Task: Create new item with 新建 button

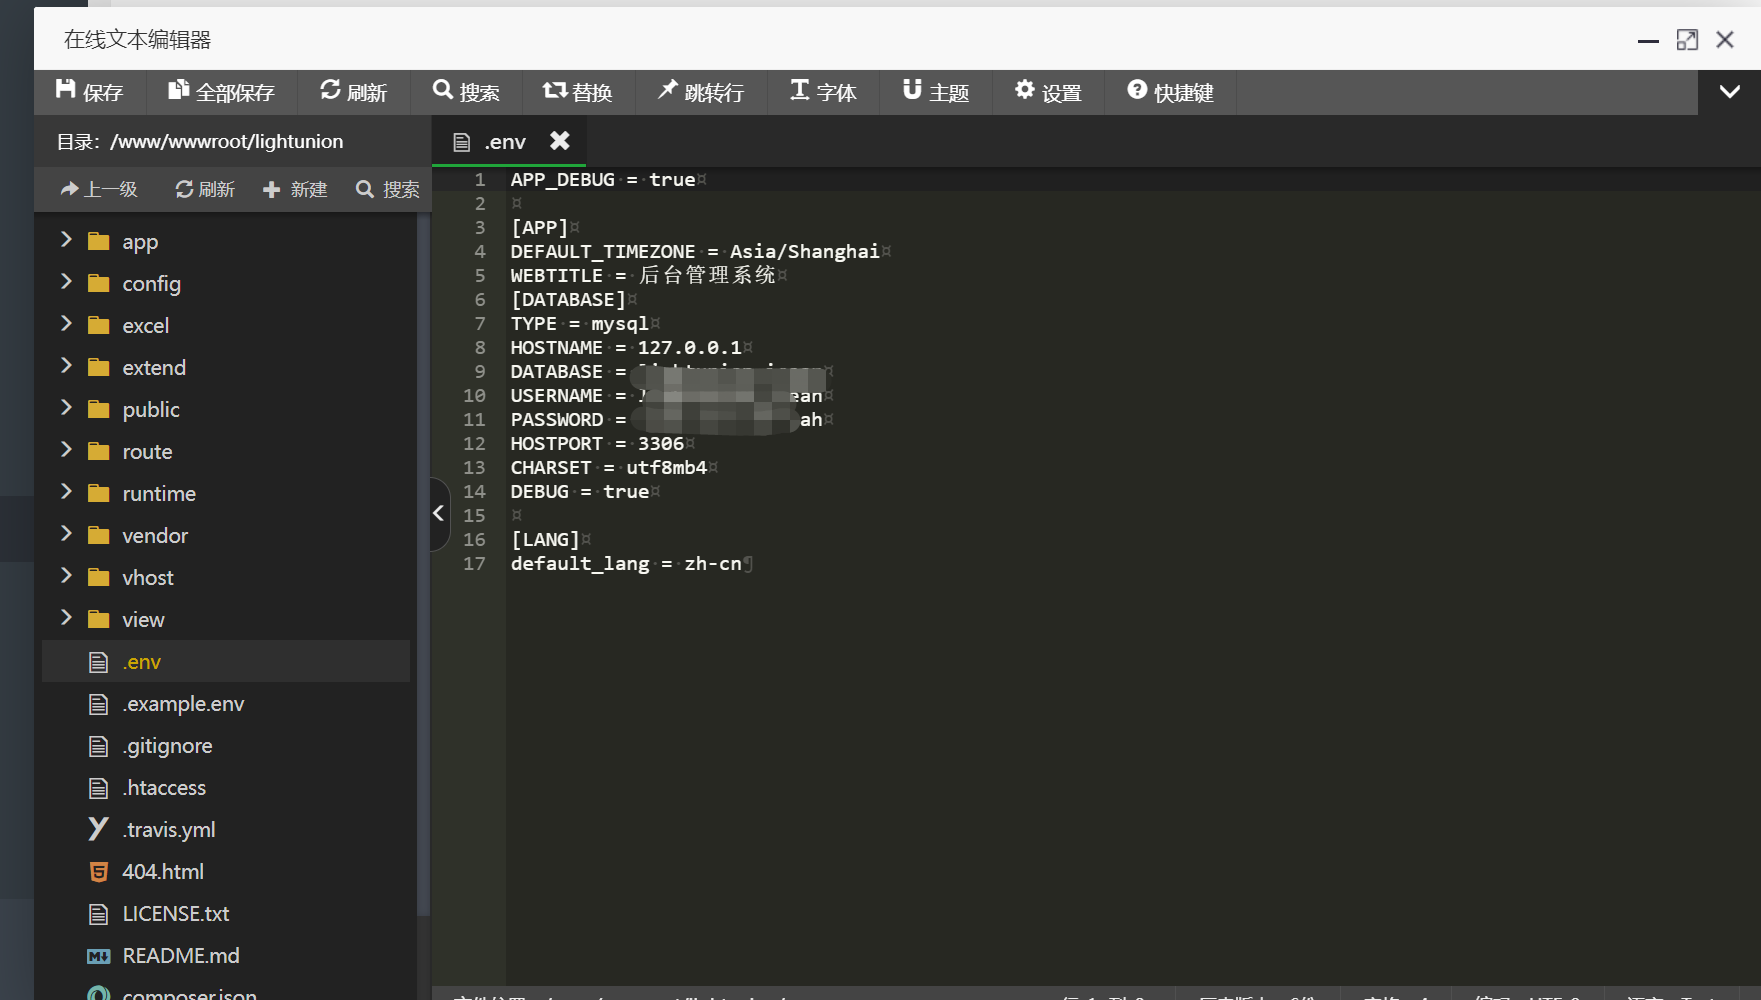Action: click(295, 189)
